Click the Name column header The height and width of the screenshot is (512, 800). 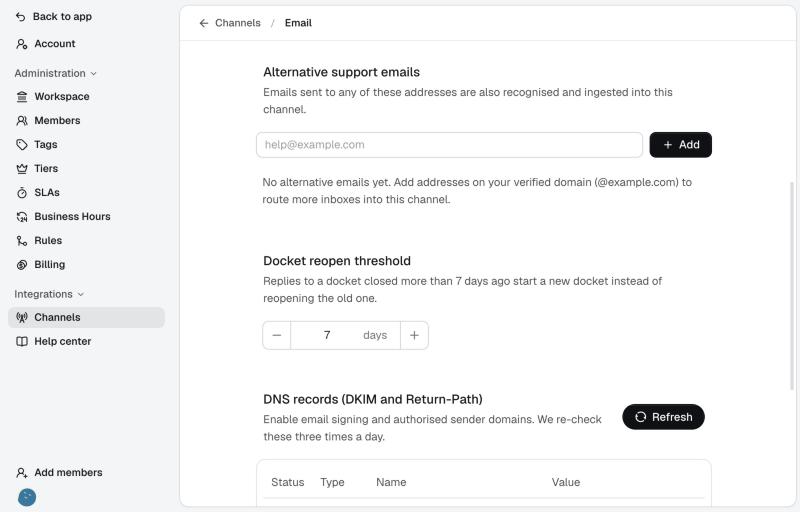pos(391,482)
